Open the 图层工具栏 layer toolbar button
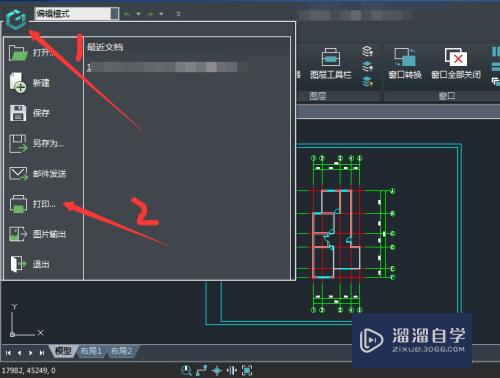This screenshot has height=378, width=500. [331, 64]
